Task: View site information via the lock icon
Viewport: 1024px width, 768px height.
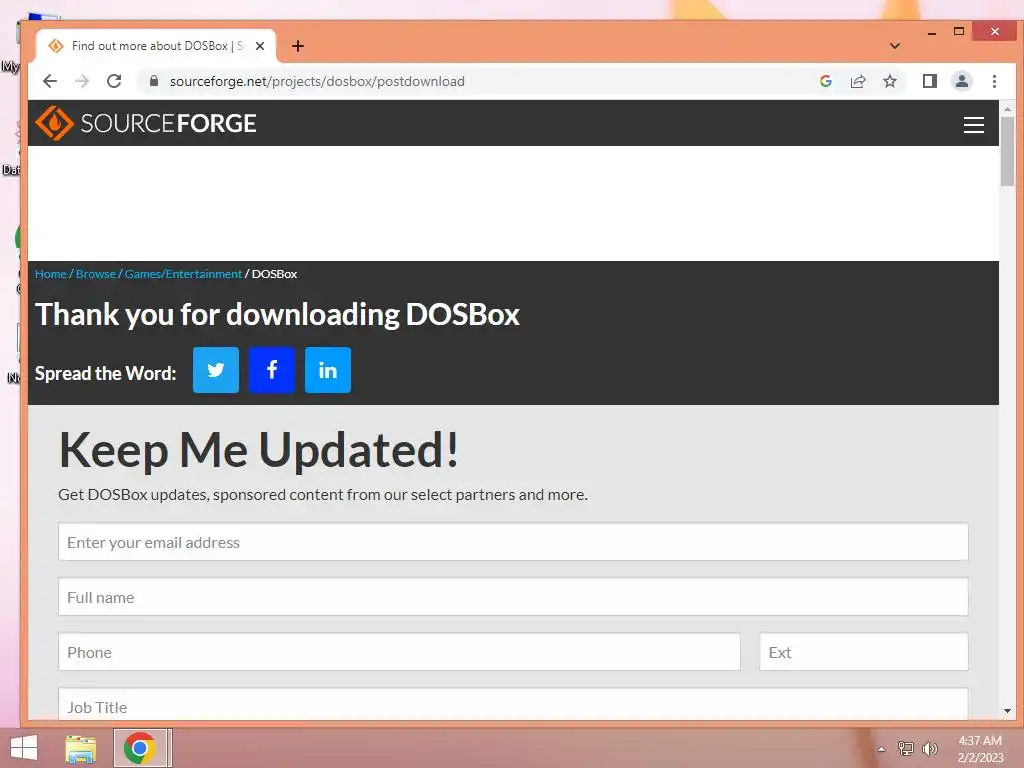Action: tap(154, 81)
